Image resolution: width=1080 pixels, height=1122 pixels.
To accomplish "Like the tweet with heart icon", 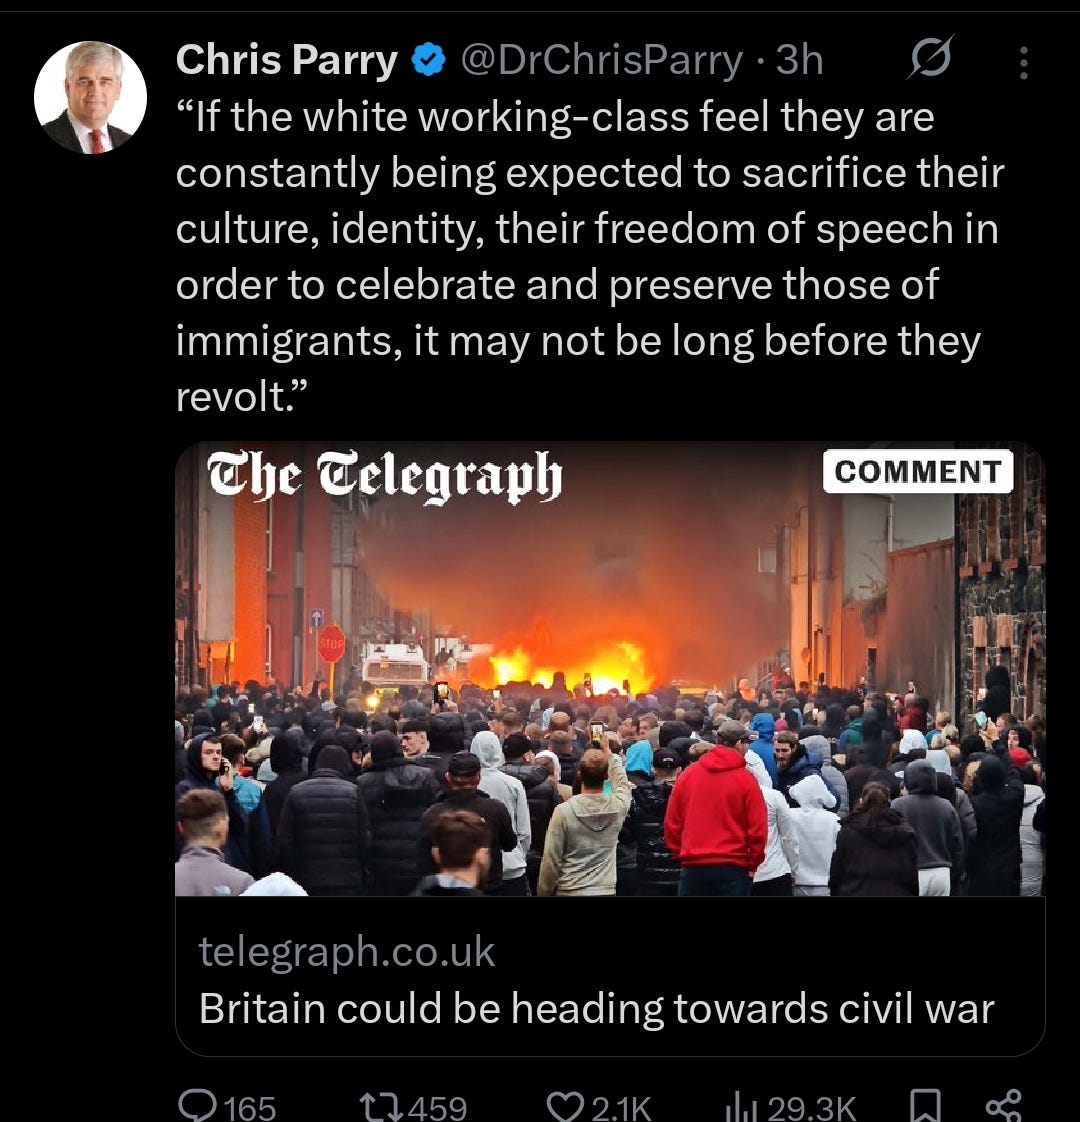I will click(x=566, y=1107).
